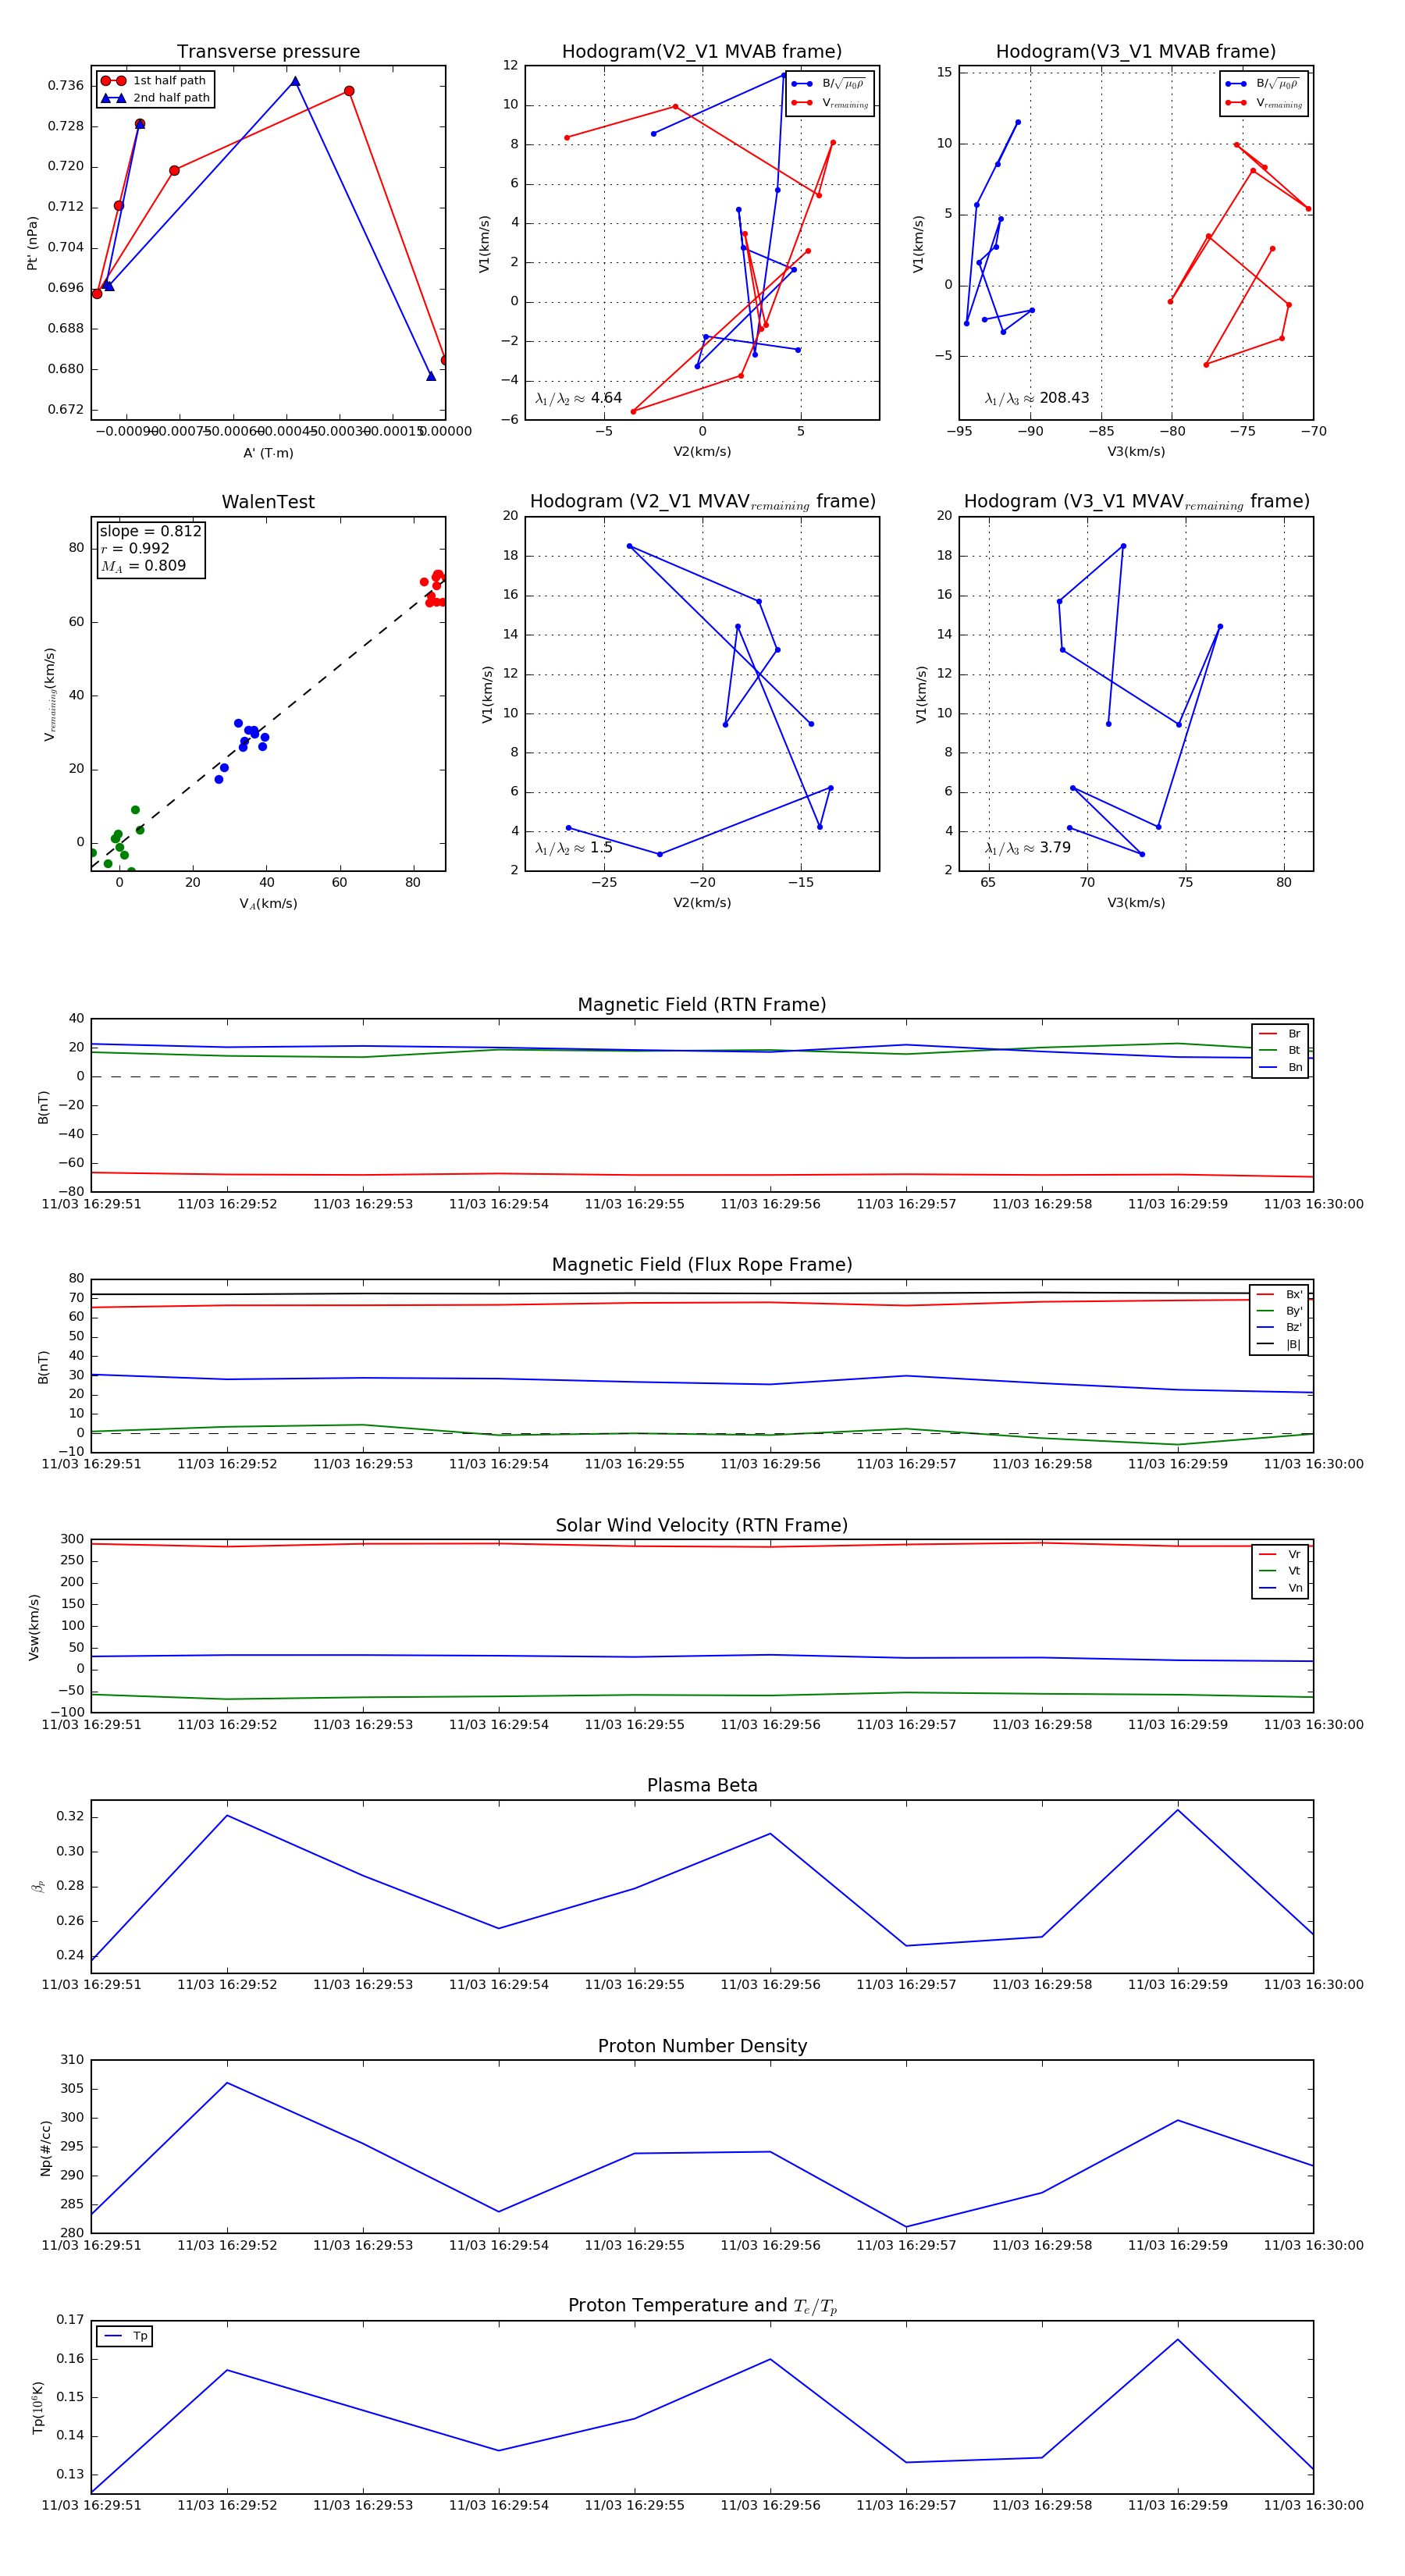Click the "0.32" tick on Plasma Beta axis
The height and width of the screenshot is (2576, 1405).
(70, 1817)
